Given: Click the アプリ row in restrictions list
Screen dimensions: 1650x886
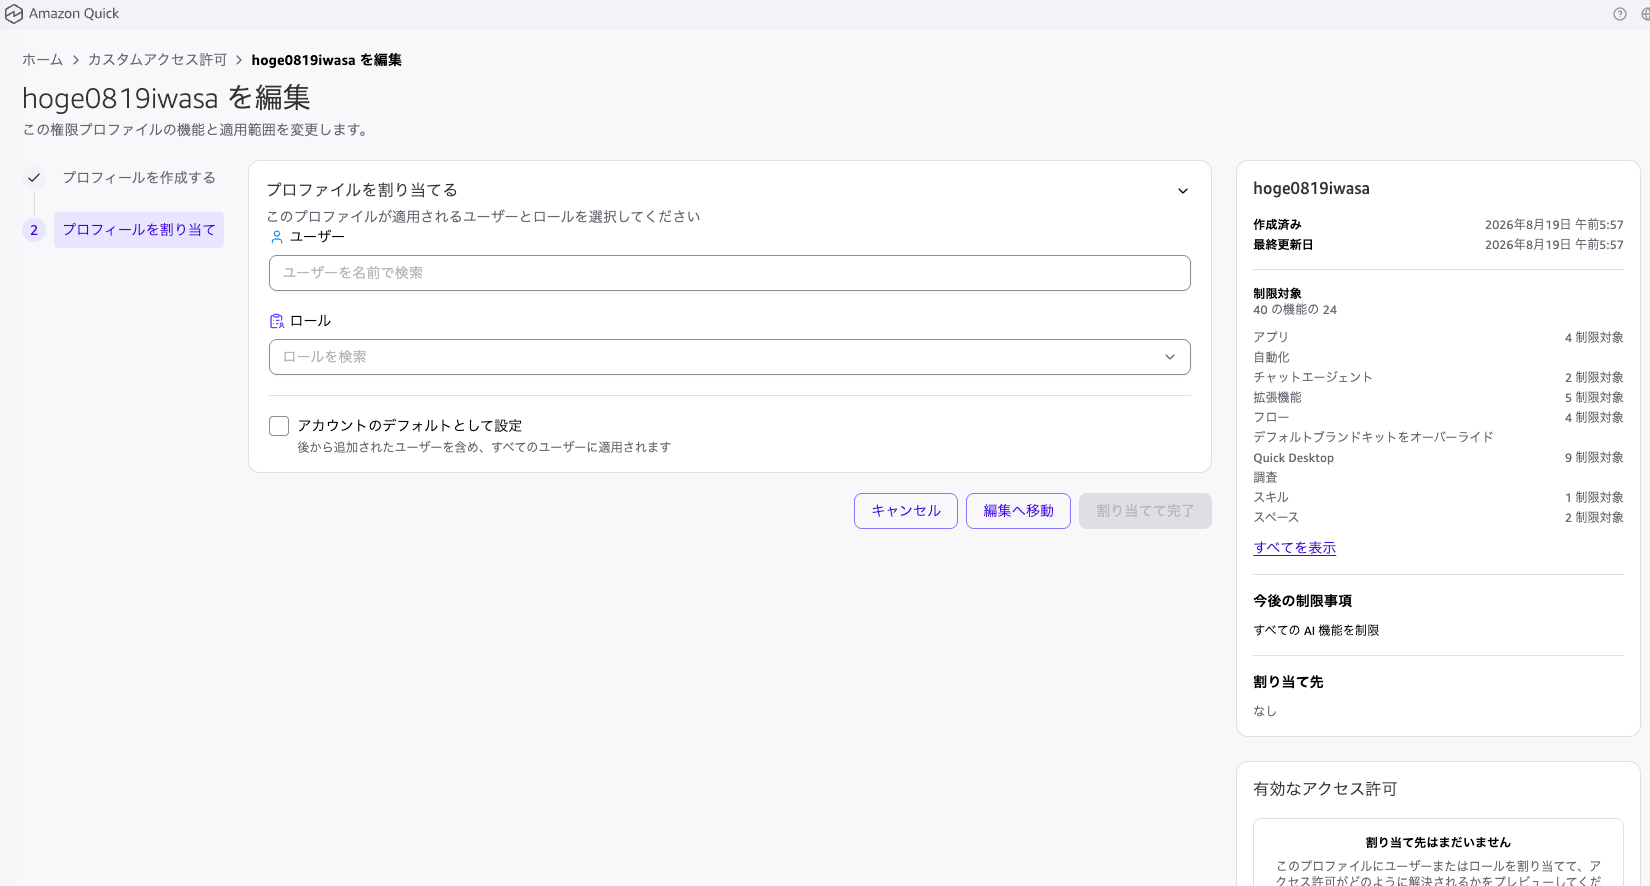Looking at the screenshot, I should point(1438,338).
